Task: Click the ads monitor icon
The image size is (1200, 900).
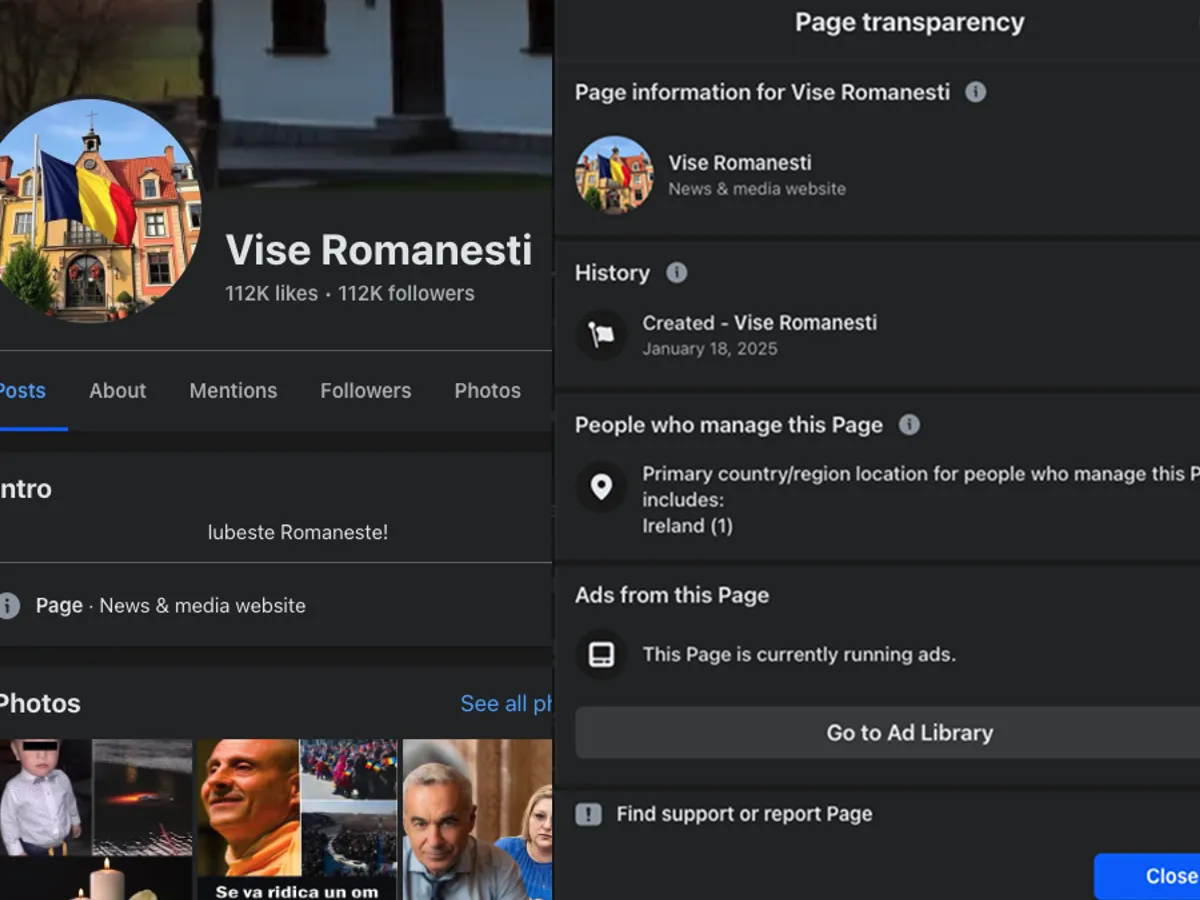Action: click(x=601, y=655)
